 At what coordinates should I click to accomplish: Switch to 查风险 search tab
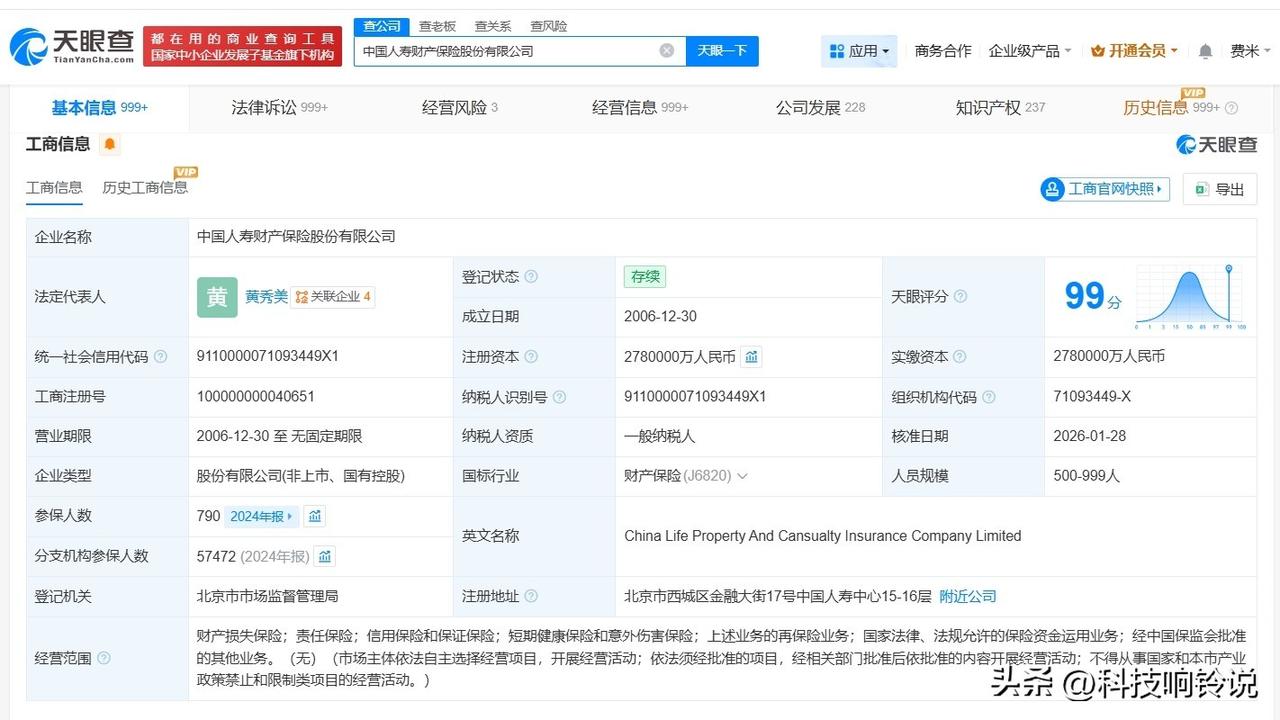(x=548, y=27)
